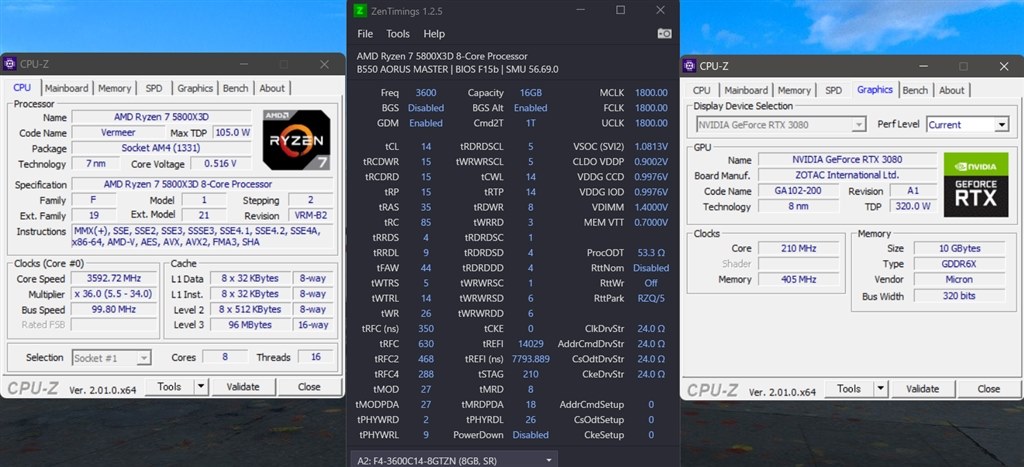Image resolution: width=1024 pixels, height=467 pixels.
Task: Open SPD tab in left CPU-Z window
Action: (x=154, y=88)
